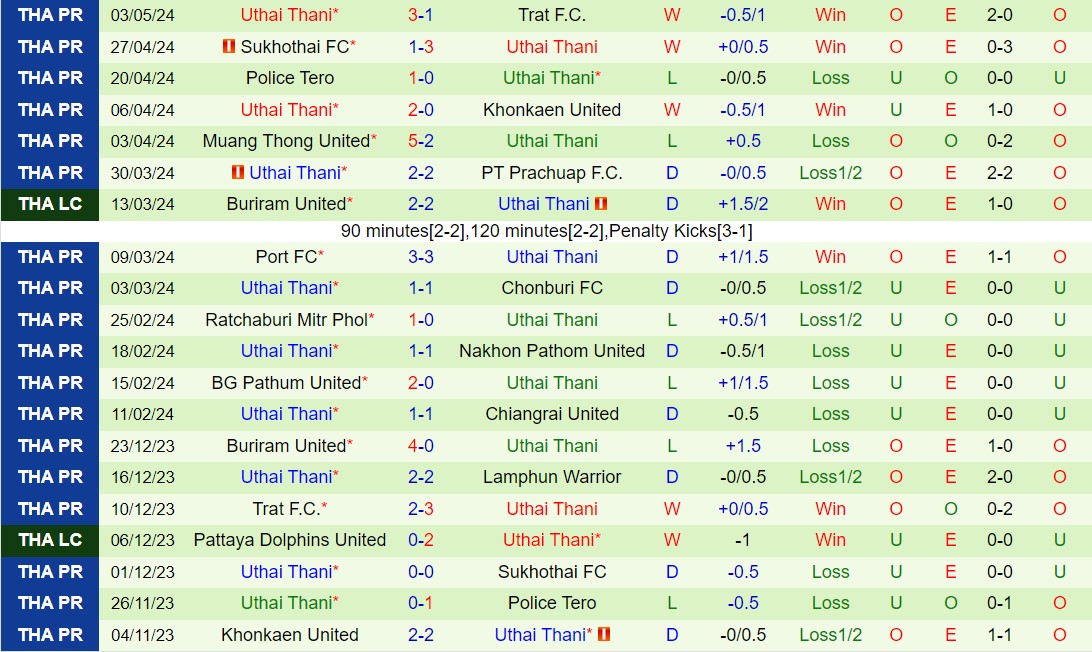The width and height of the screenshot is (1092, 652).
Task: Select the BG Pathum United team name
Action: 286,383
